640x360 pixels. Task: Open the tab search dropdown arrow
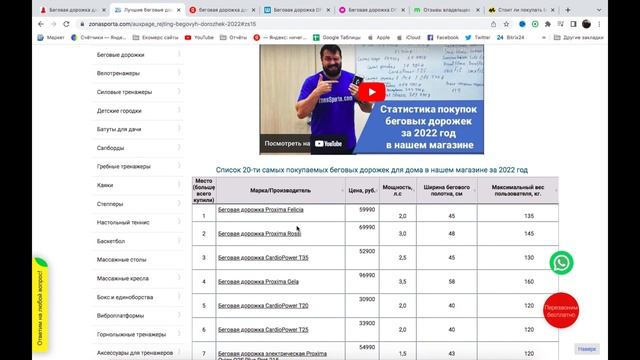tap(599, 9)
